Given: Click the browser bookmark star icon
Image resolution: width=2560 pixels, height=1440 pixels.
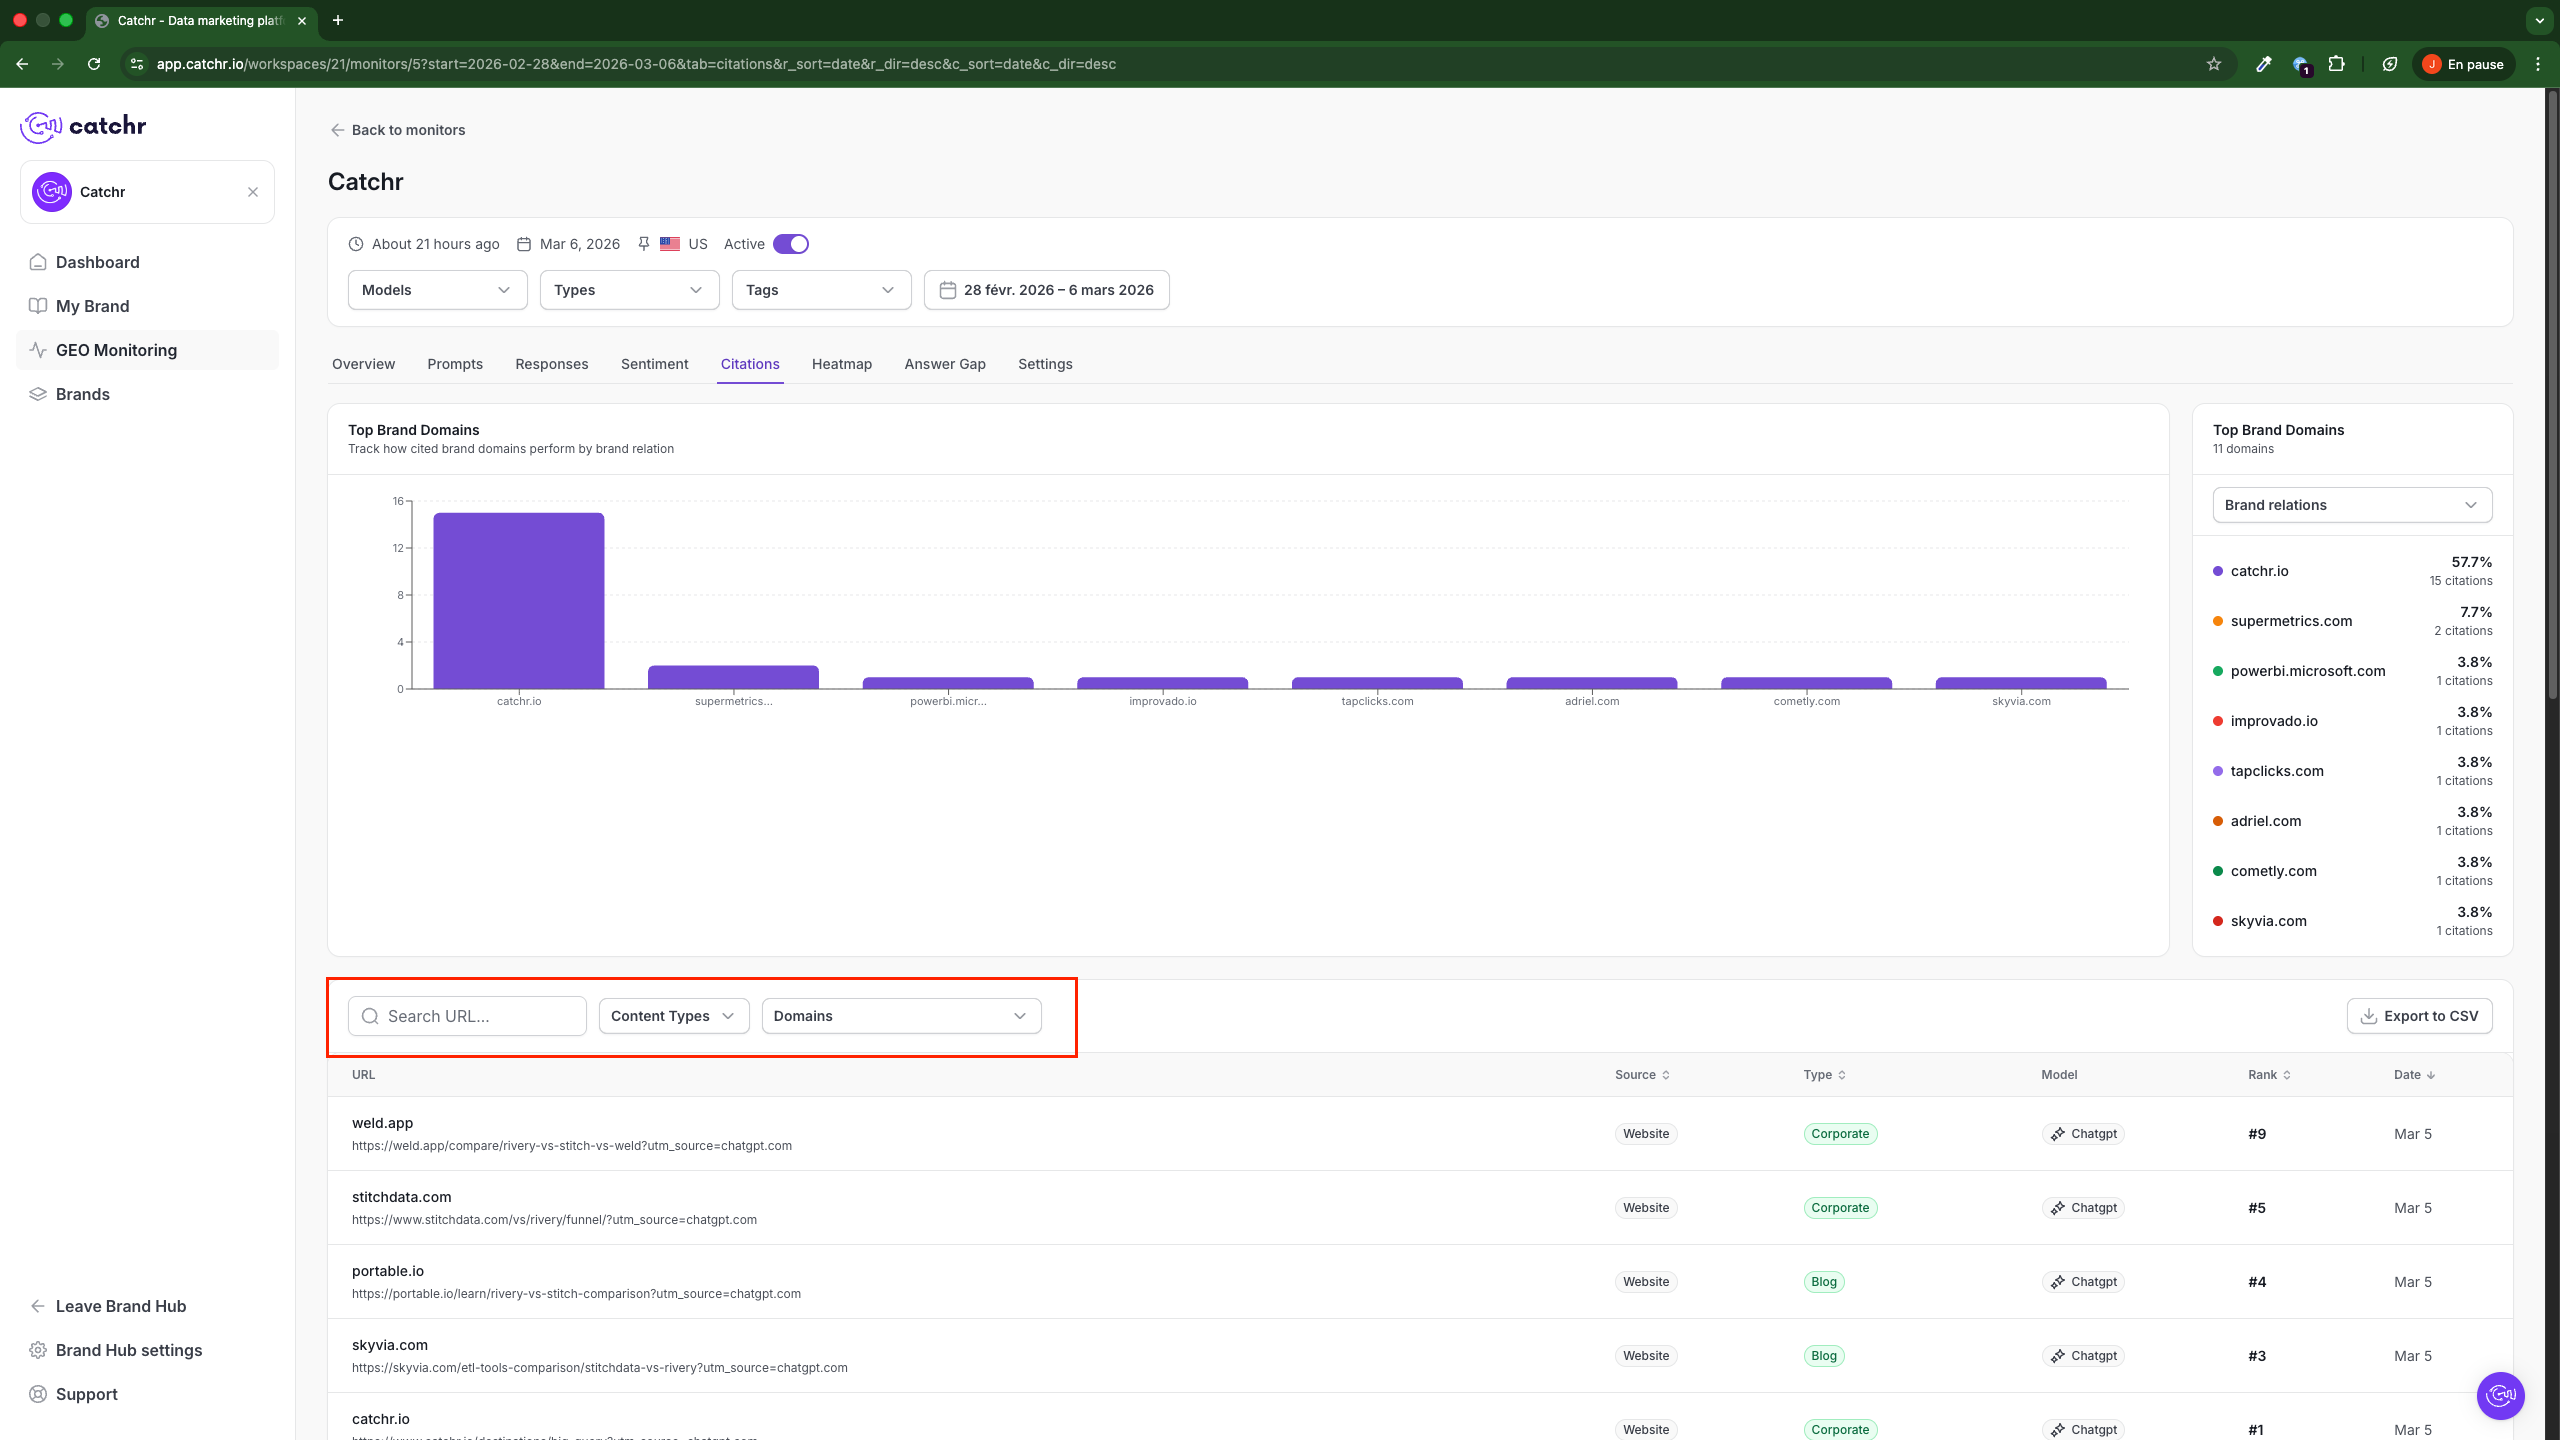Looking at the screenshot, I should (x=2214, y=64).
